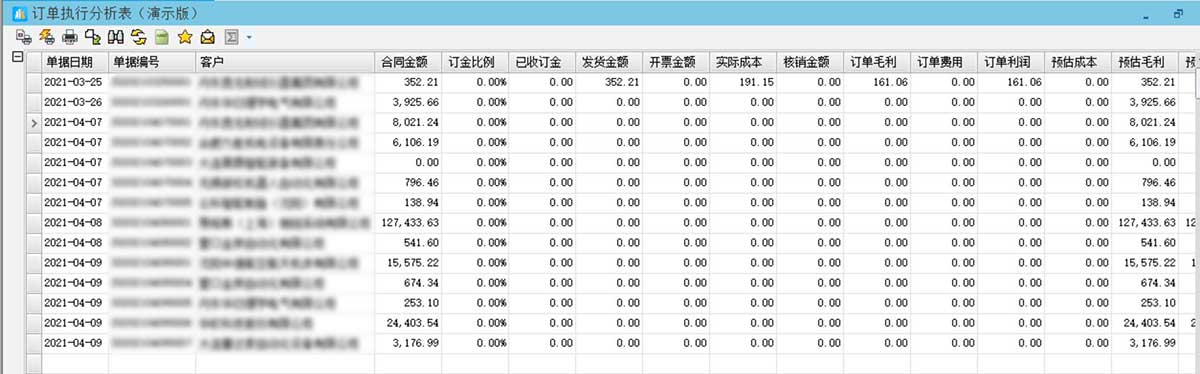Send report via the envelope icon
The width and height of the screenshot is (1200, 374).
208,37
